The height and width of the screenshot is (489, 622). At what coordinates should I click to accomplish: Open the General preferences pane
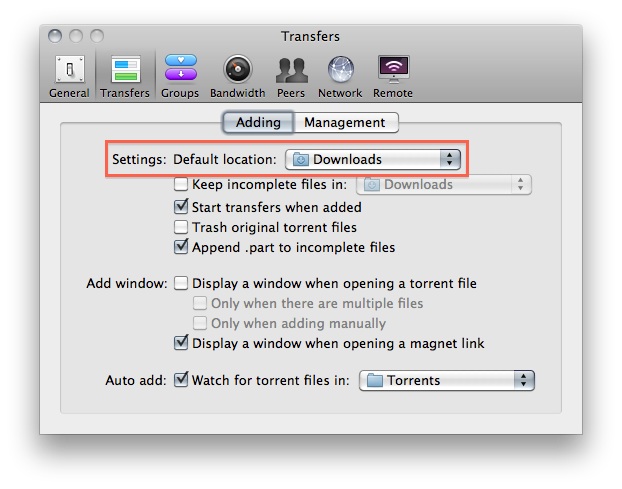[x=69, y=76]
